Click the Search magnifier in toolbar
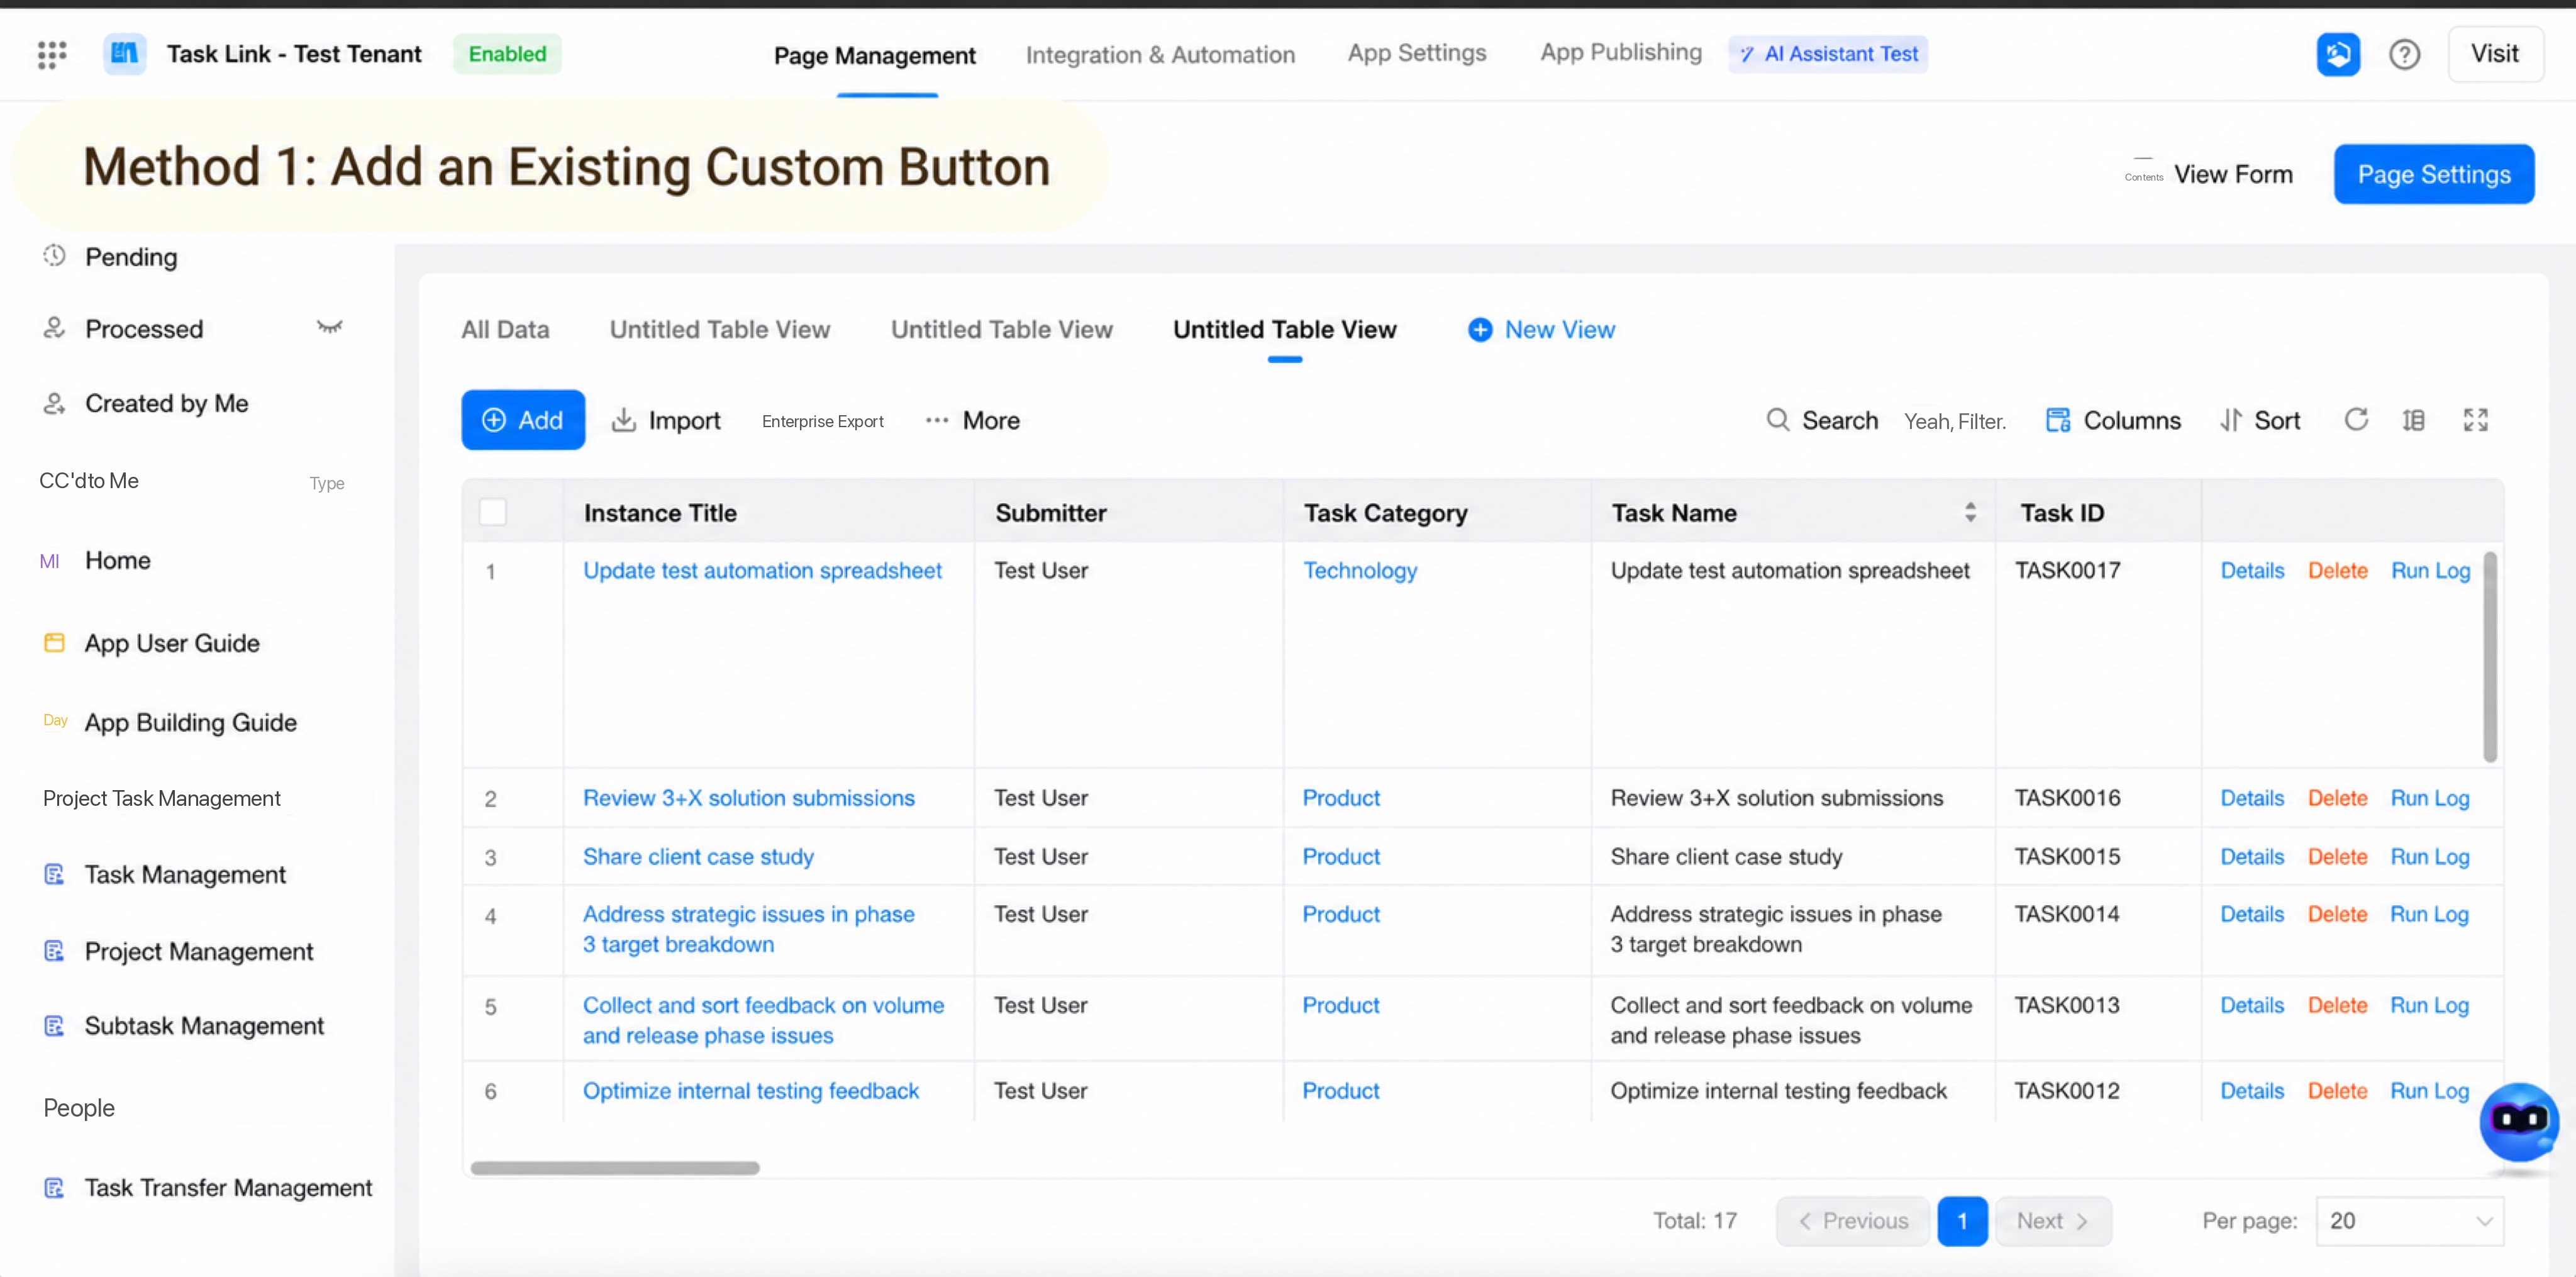2576x1277 pixels. point(1777,420)
